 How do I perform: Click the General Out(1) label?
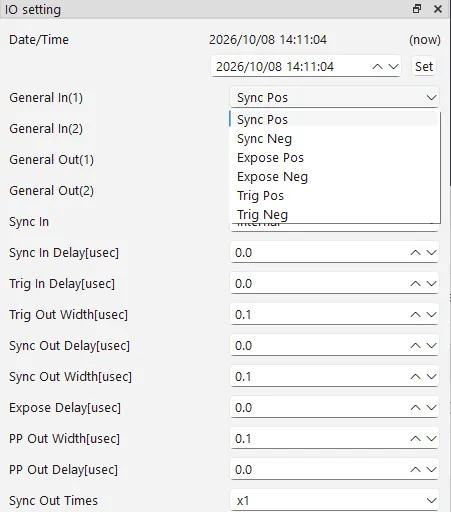point(51,160)
